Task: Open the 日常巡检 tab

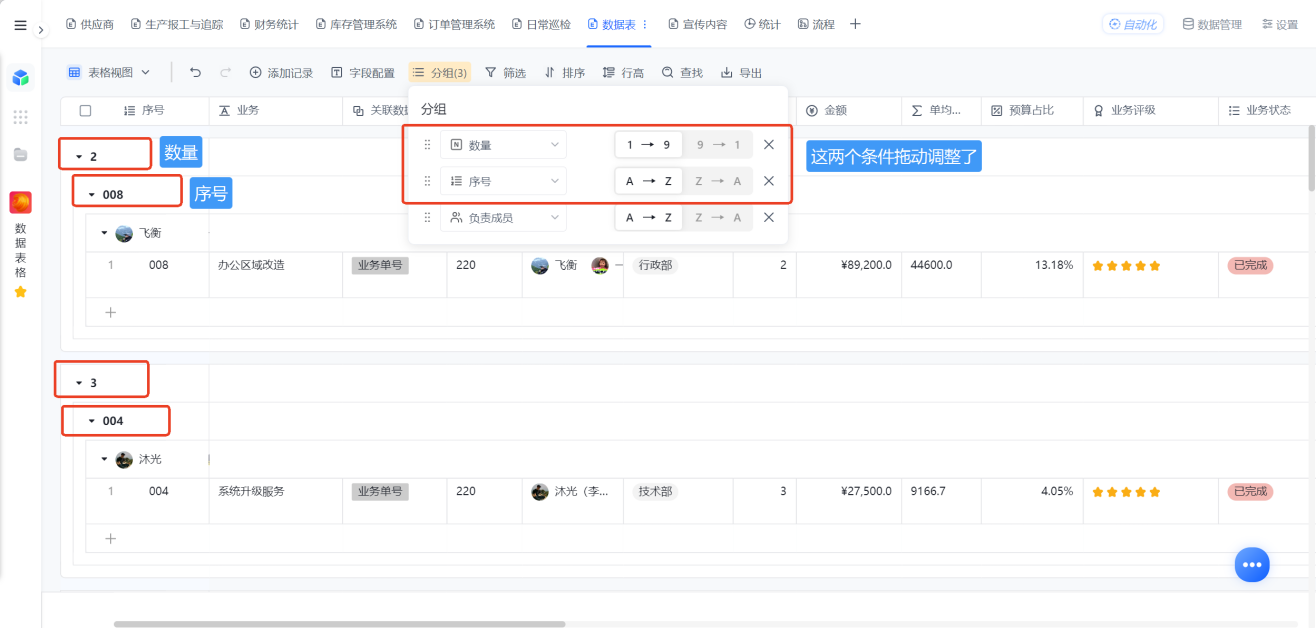Action: (x=541, y=24)
